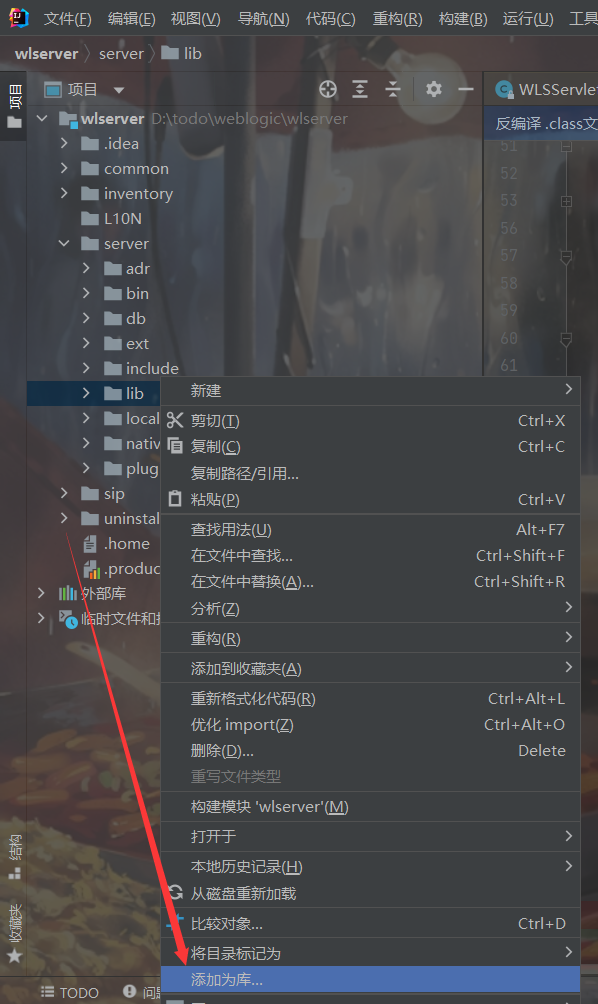Toggle code folding marker at line 57

coord(566,257)
